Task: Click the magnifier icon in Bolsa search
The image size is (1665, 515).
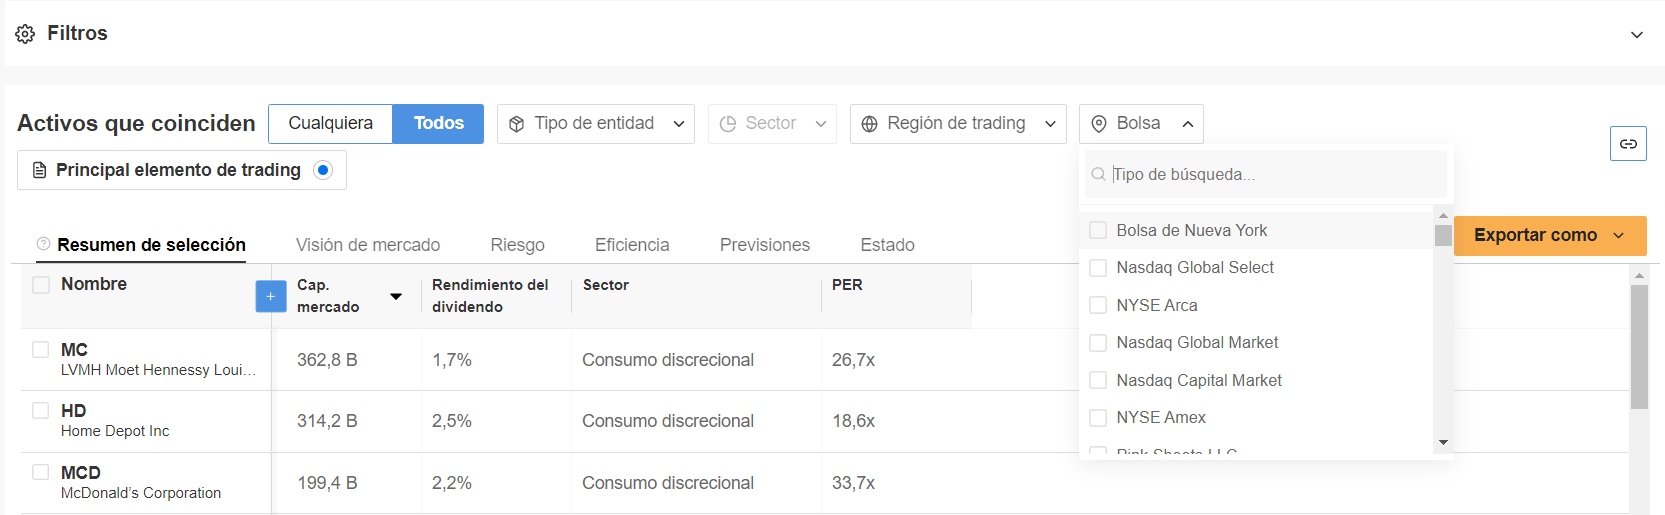Action: click(1099, 175)
